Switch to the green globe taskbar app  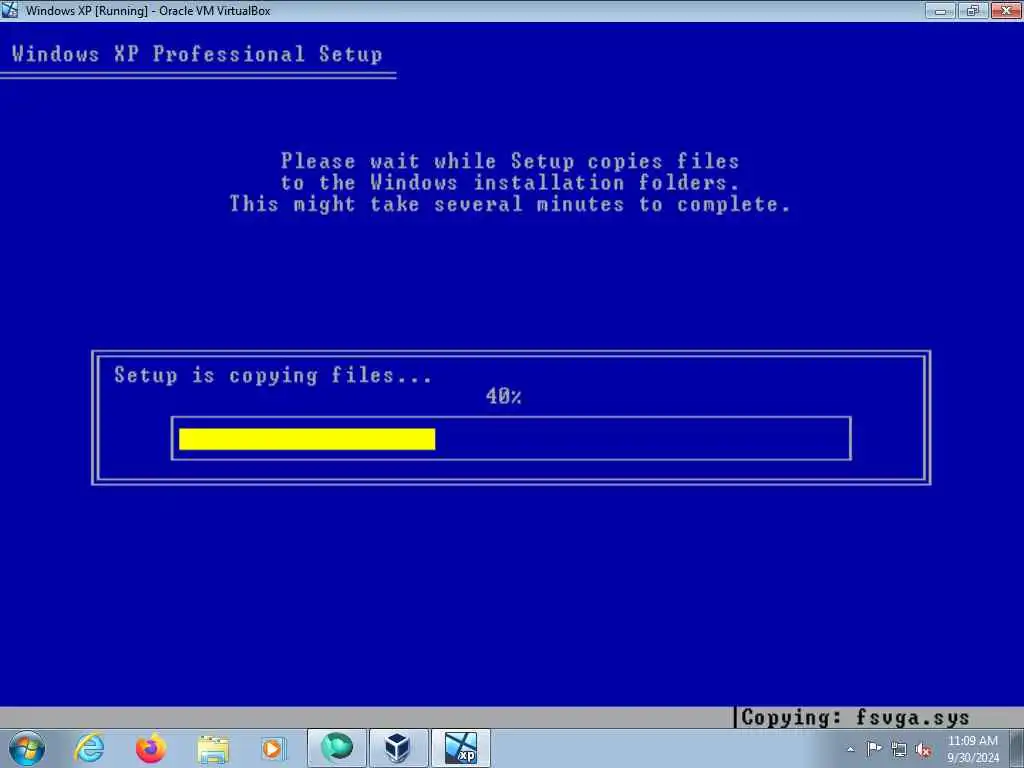(x=336, y=748)
